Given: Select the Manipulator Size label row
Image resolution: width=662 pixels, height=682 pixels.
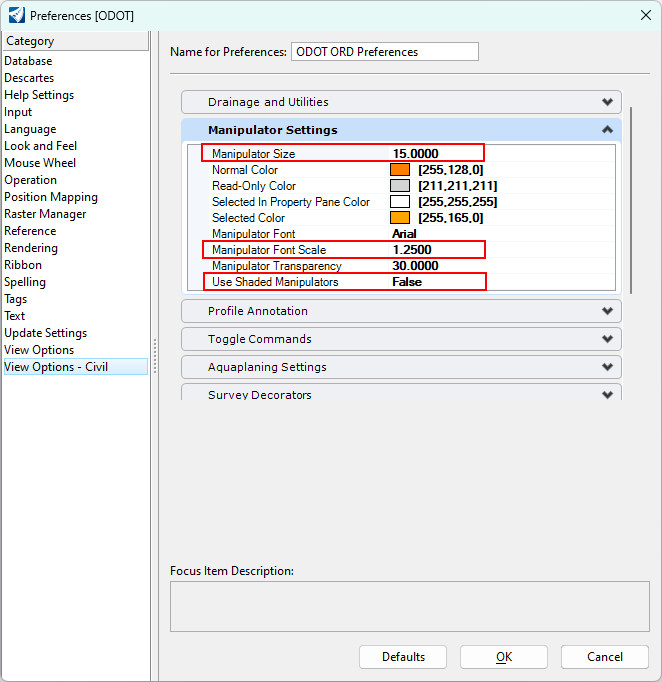Looking at the screenshot, I should point(254,154).
